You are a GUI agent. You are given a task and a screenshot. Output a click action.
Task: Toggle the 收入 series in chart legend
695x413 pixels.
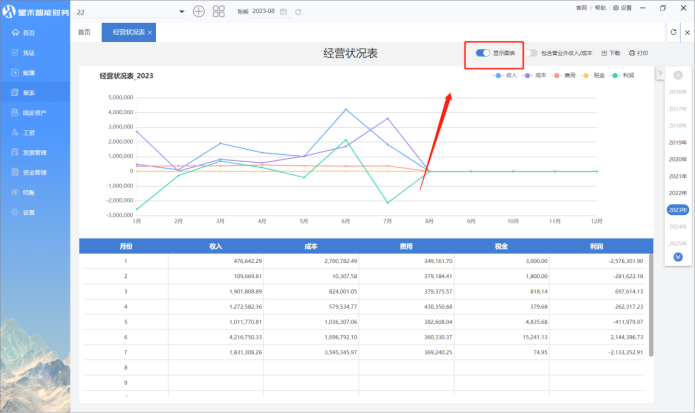pos(505,76)
